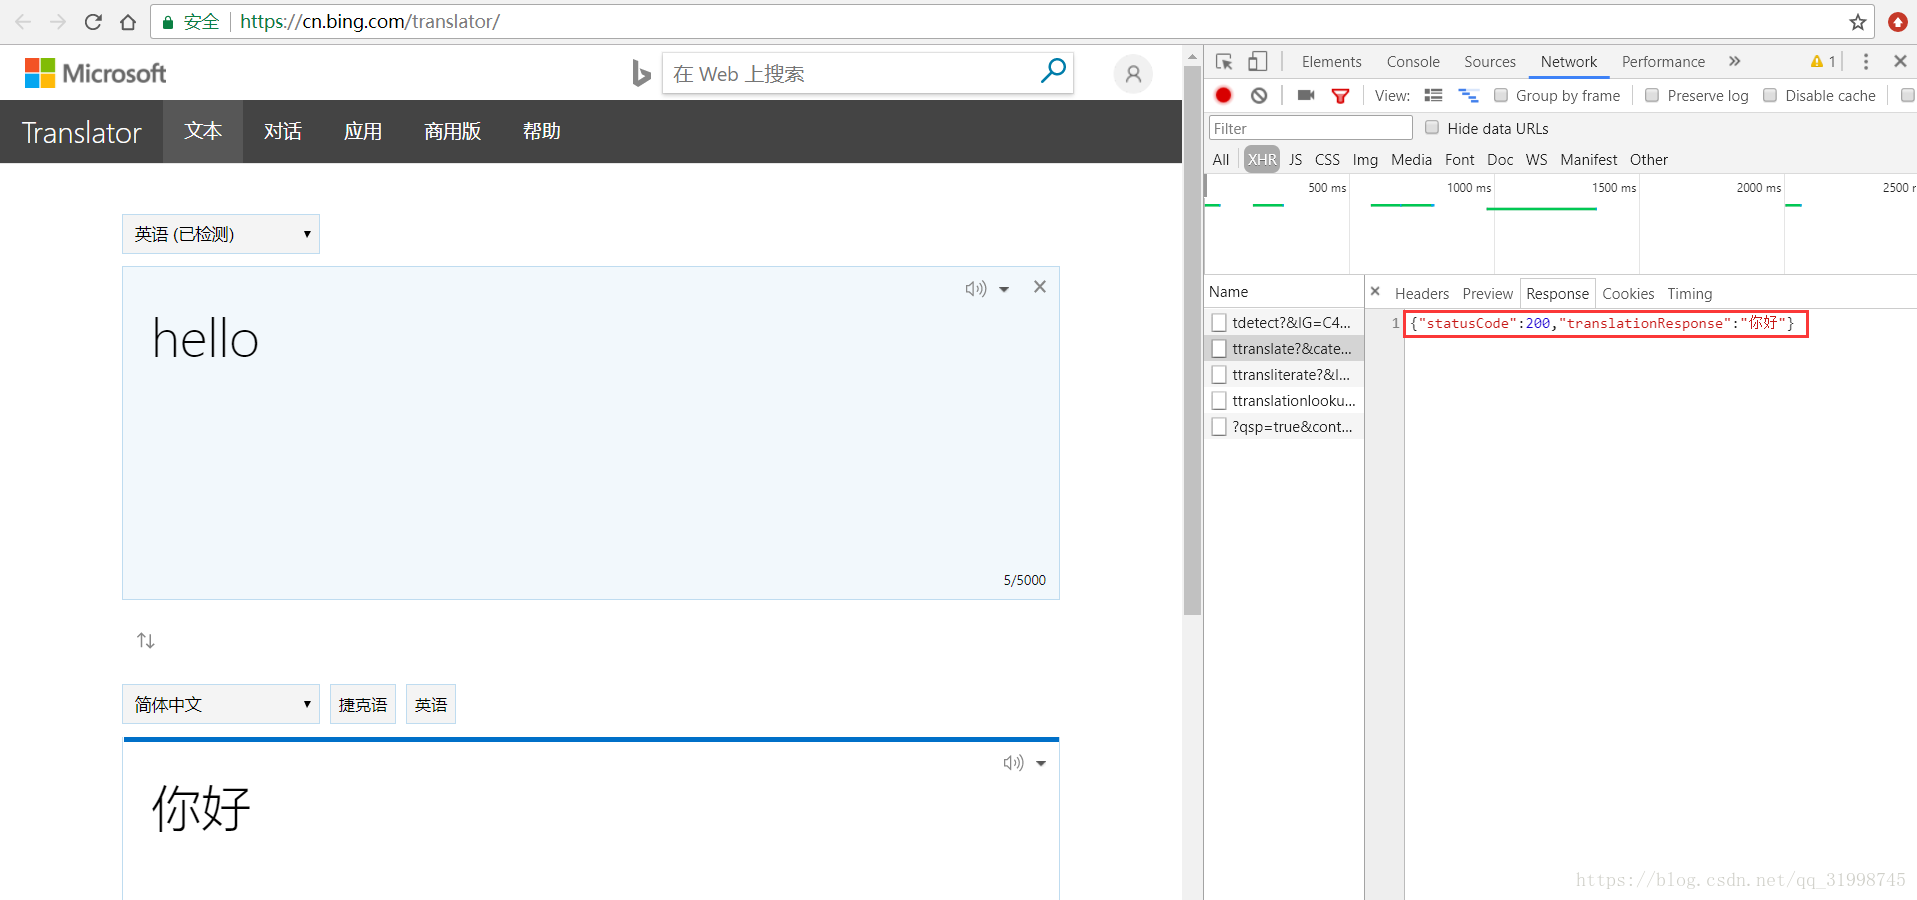Play audio of the source text hello
The width and height of the screenshot is (1917, 900).
coord(976,289)
